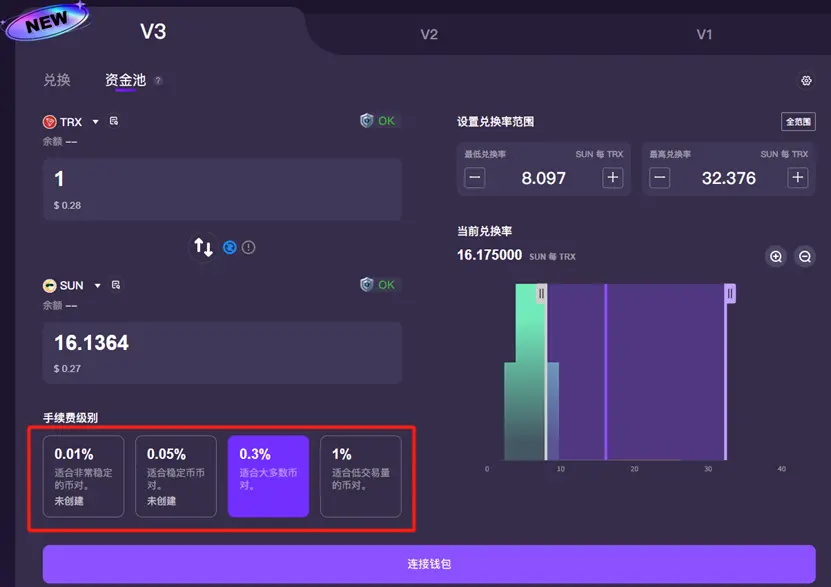Click the 全范围 full range button
Screen dimensions: 831x587
pyautogui.click(x=797, y=121)
